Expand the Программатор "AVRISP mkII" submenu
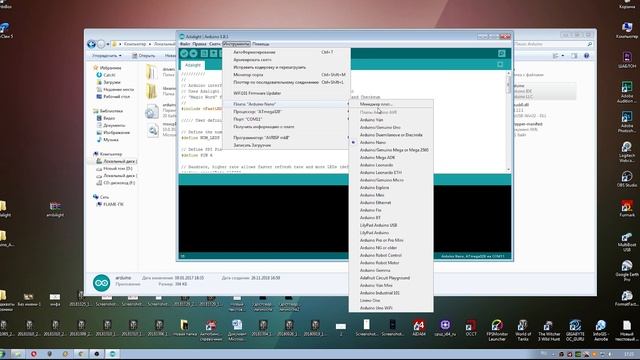The width and height of the screenshot is (640, 360). (x=287, y=138)
